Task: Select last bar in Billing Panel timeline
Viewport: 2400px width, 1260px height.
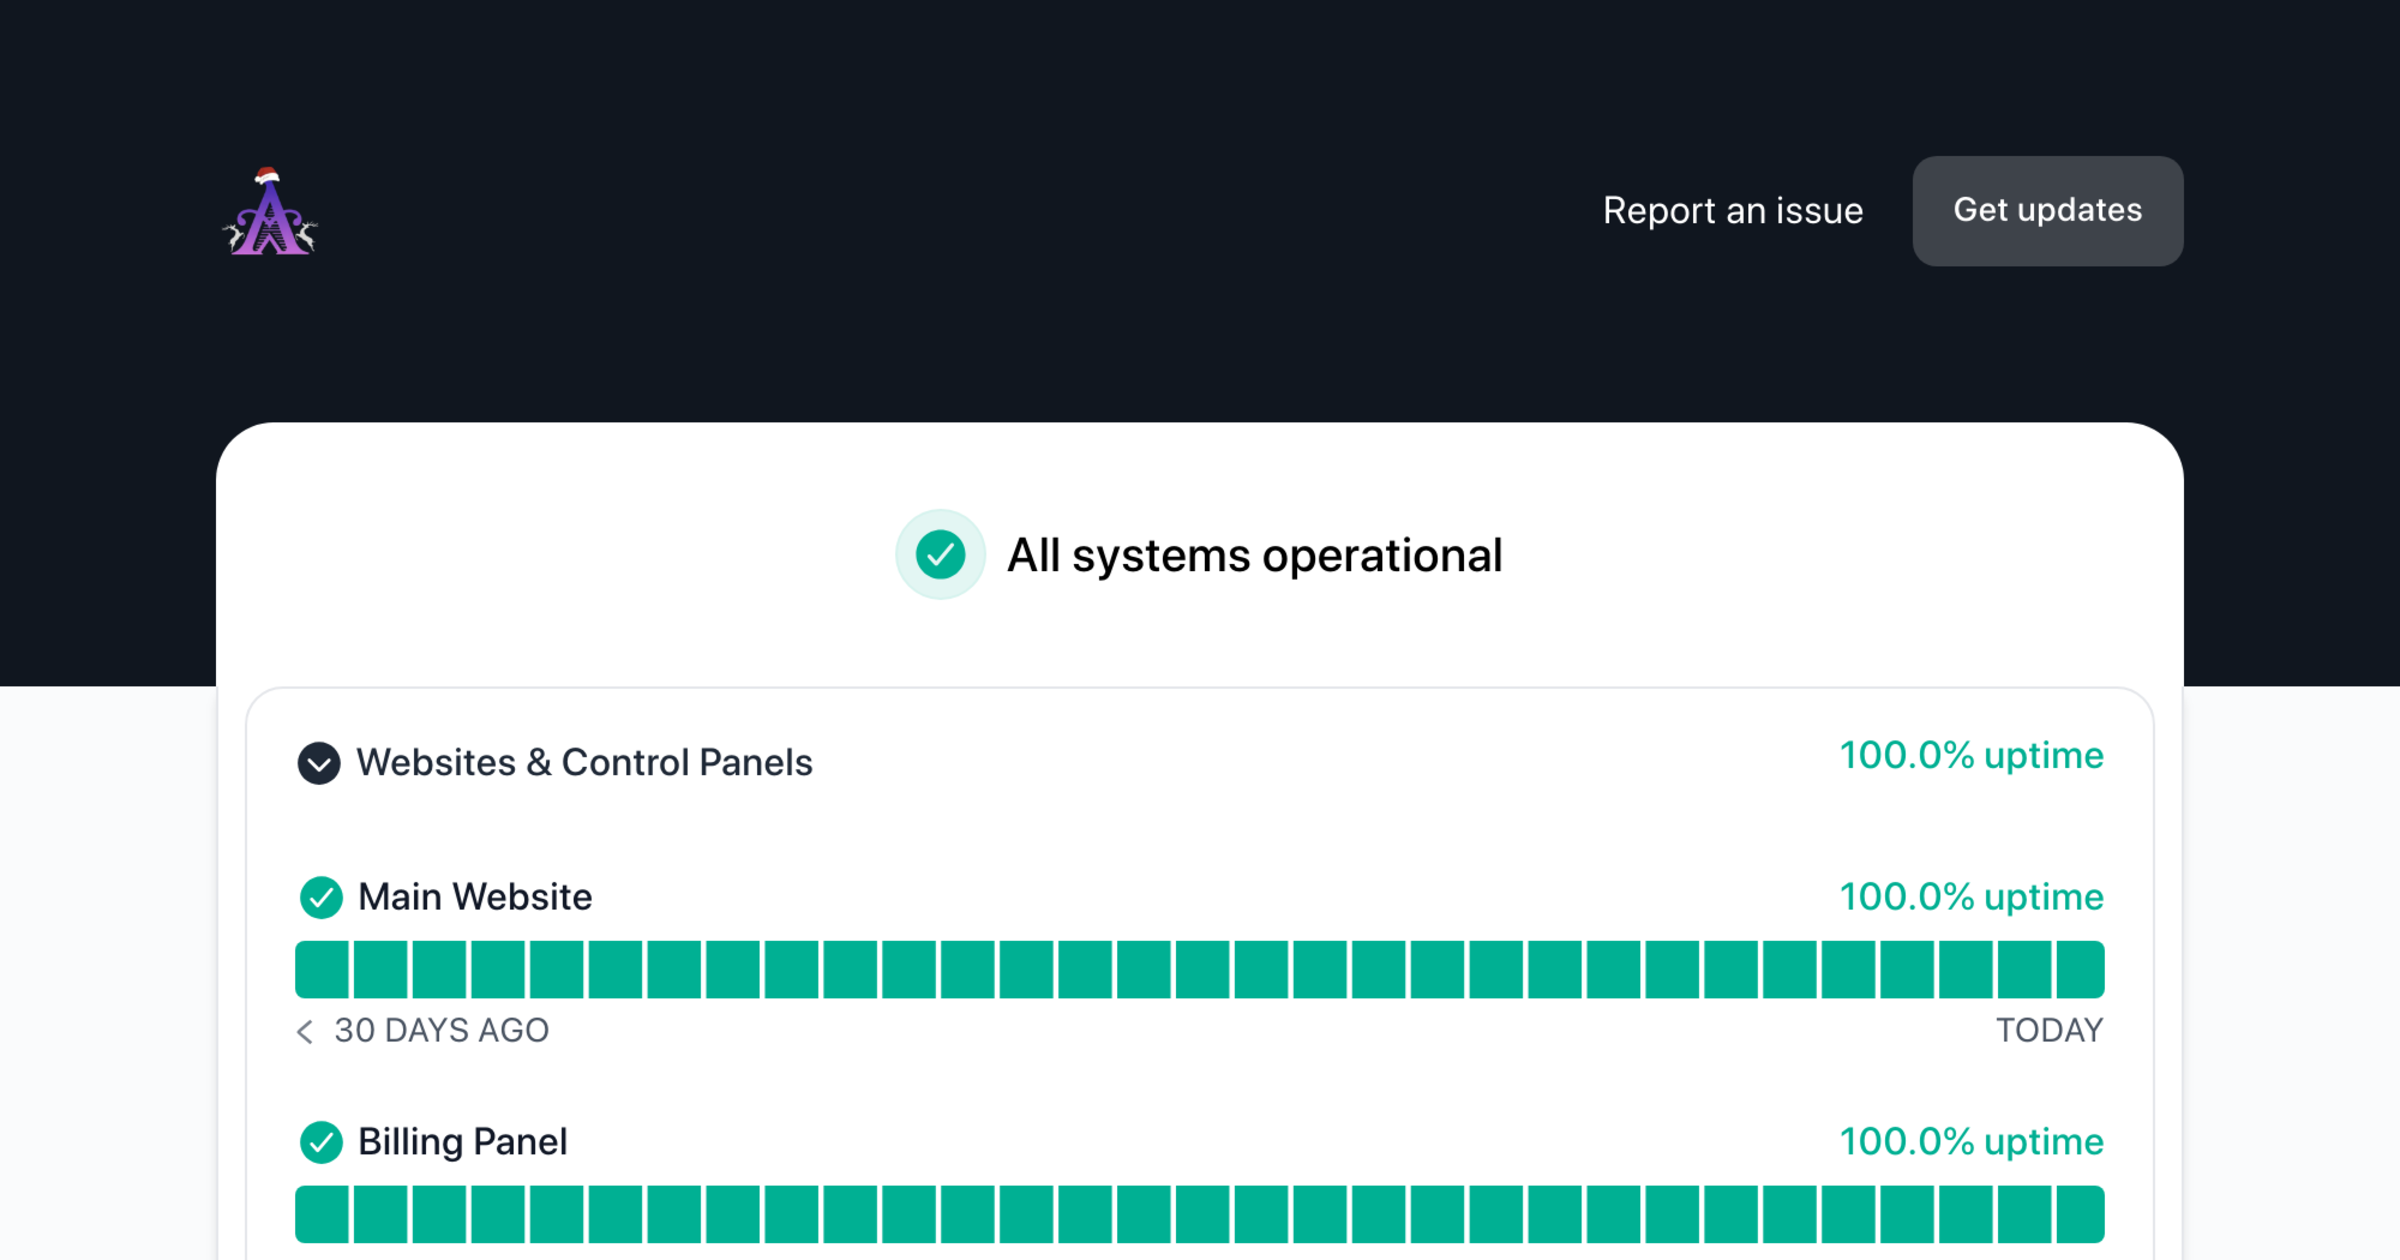Action: pyautogui.click(x=2080, y=1214)
